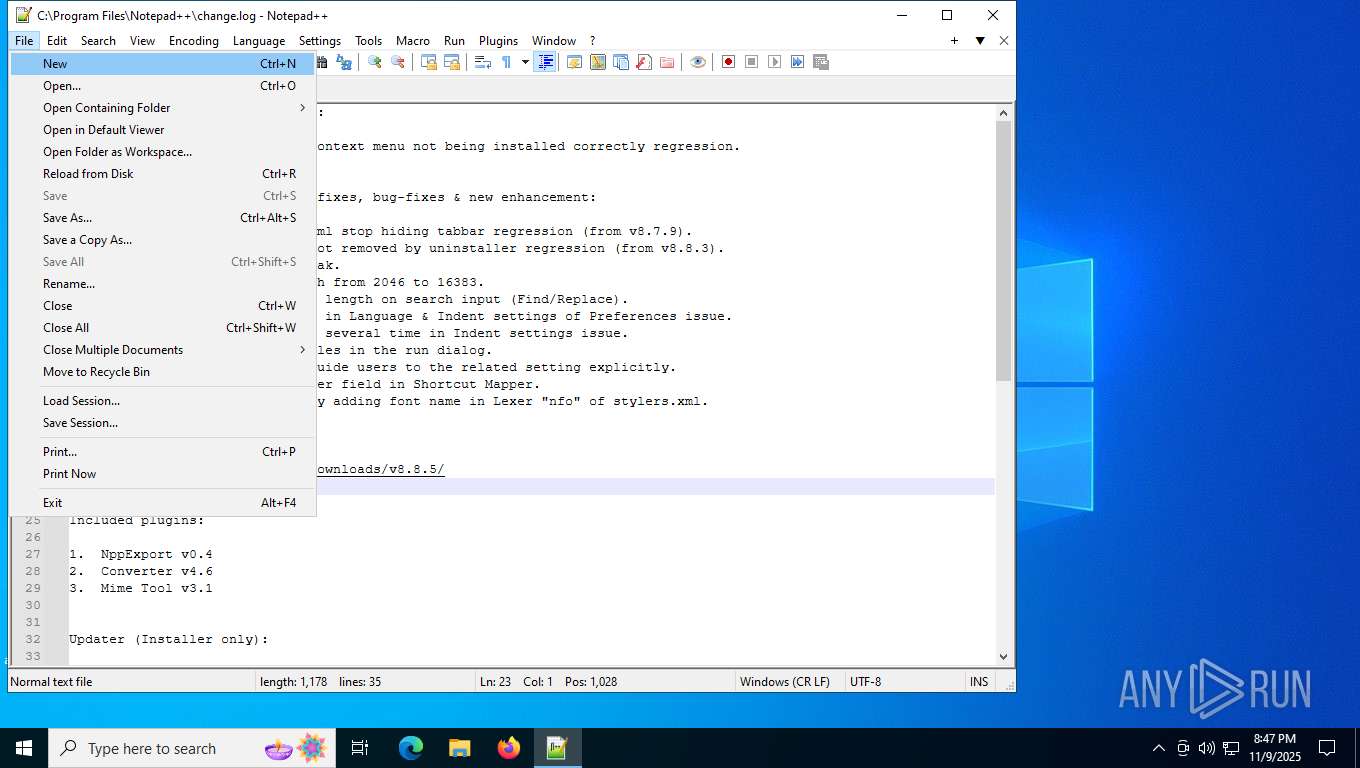Click the macro Playback icon

click(x=775, y=62)
